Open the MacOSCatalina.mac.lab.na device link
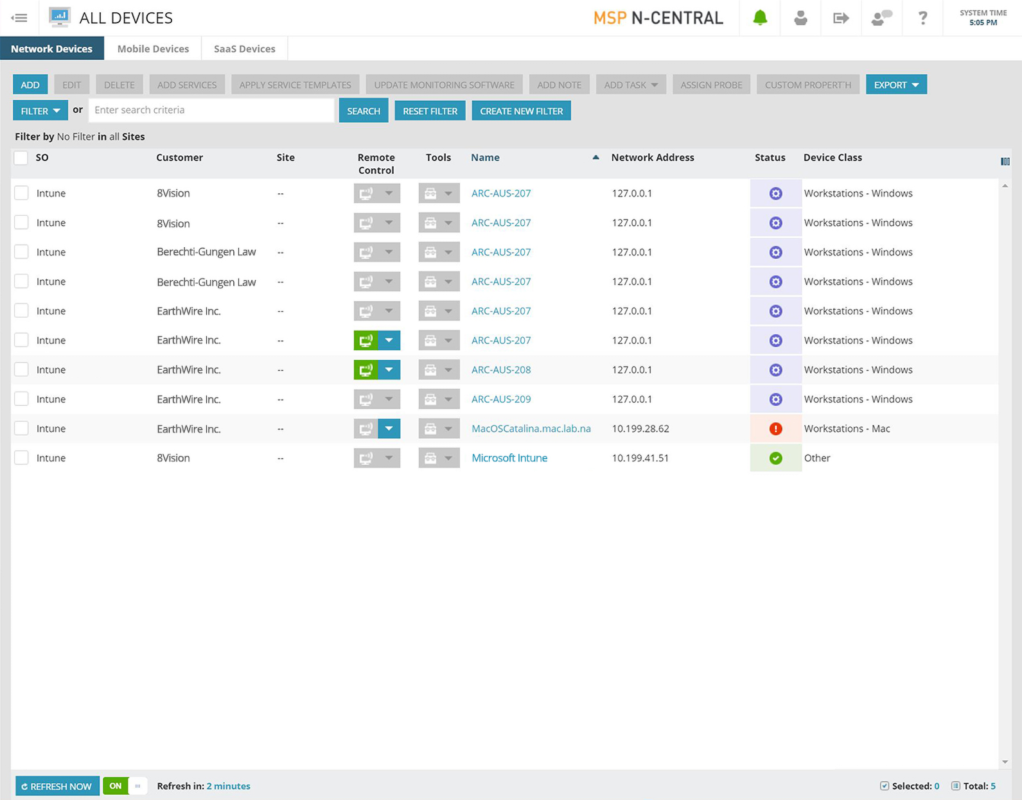The image size is (1022, 800). tap(531, 428)
